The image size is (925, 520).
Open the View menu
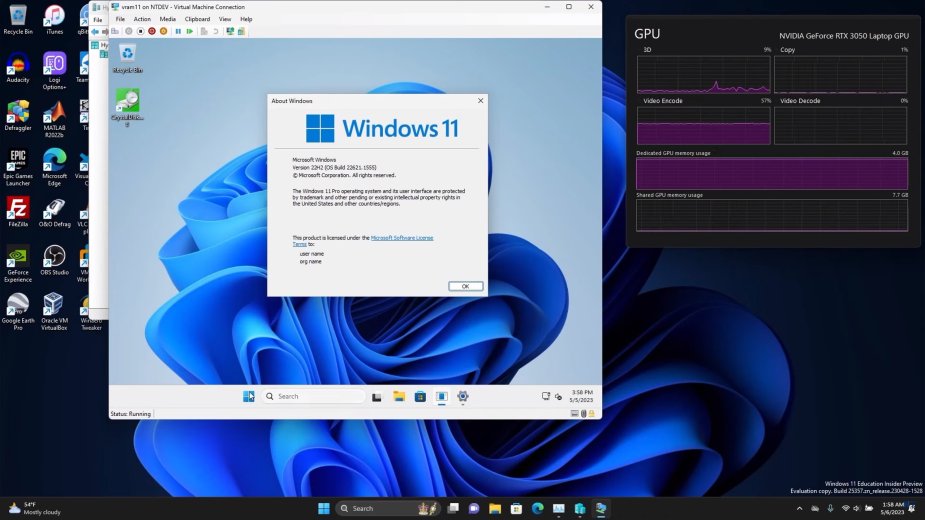[x=225, y=19]
